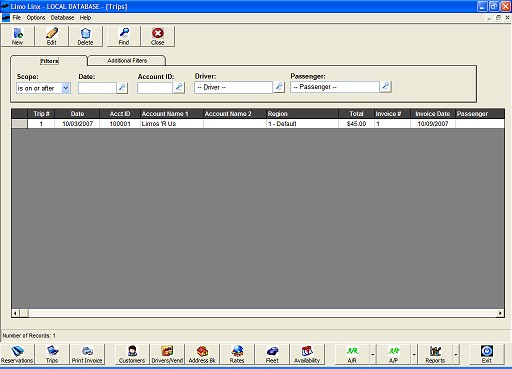Expand the Scope dropdown arrow
The width and height of the screenshot is (512, 369).
tap(66, 88)
